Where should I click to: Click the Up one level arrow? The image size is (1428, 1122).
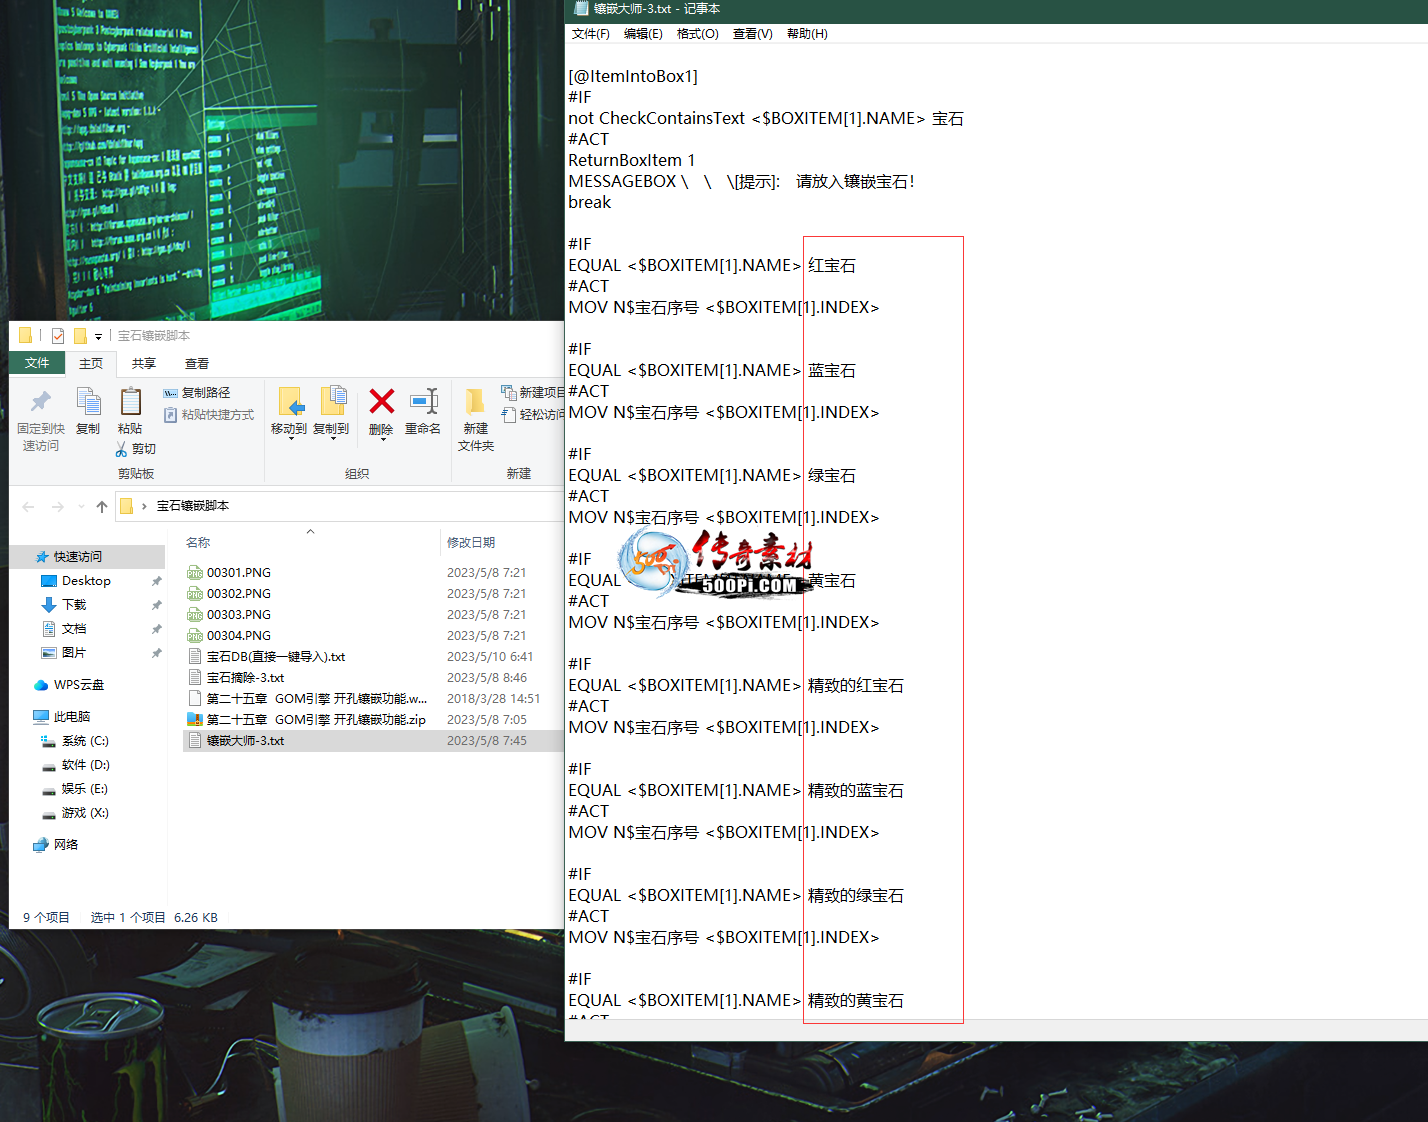[x=102, y=507]
